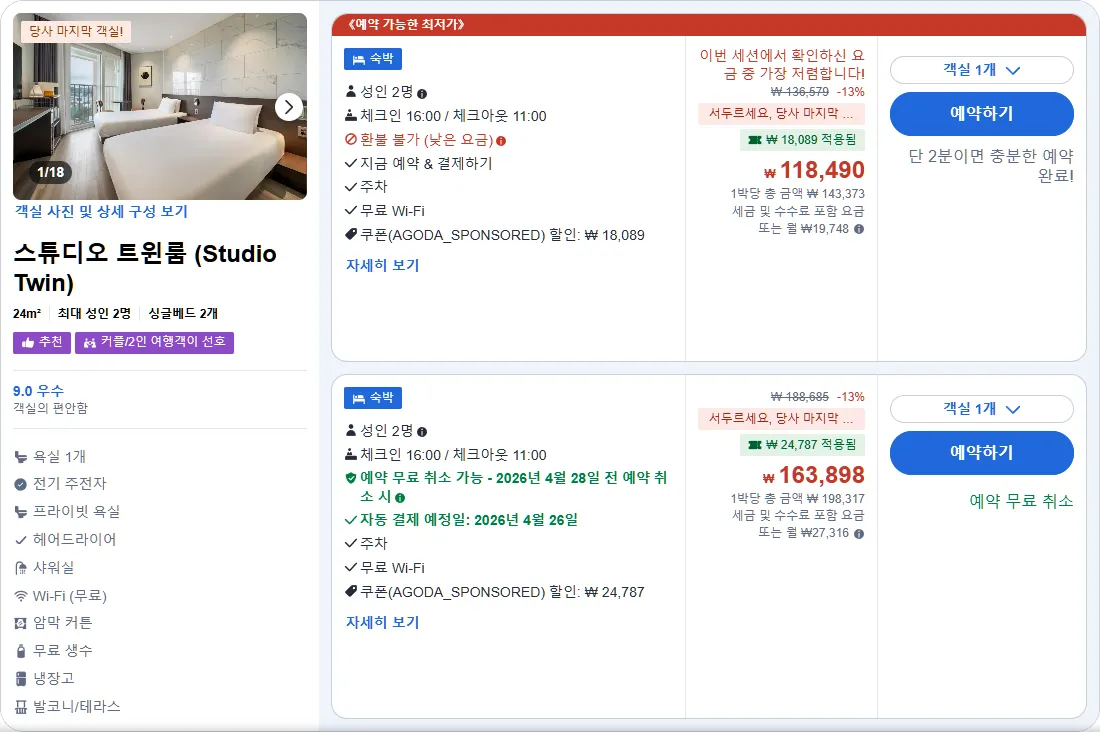Click the check-in clock icon in first offer
Image resolution: width=1100 pixels, height=732 pixels.
[x=351, y=115]
